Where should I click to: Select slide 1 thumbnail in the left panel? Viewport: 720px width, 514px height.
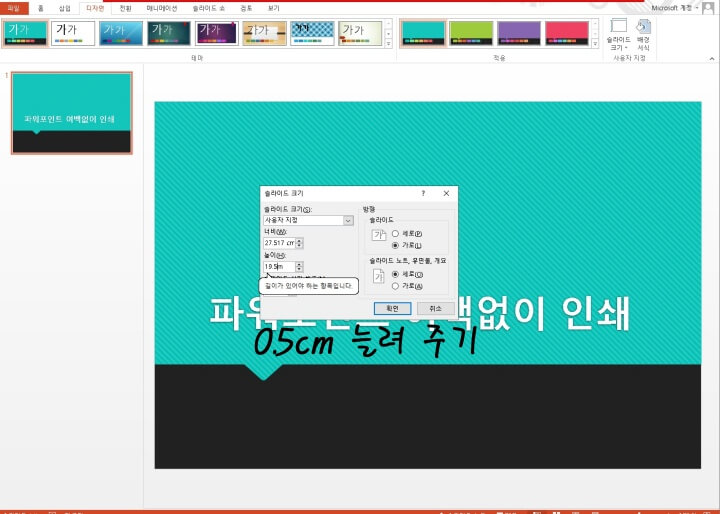click(x=72, y=113)
